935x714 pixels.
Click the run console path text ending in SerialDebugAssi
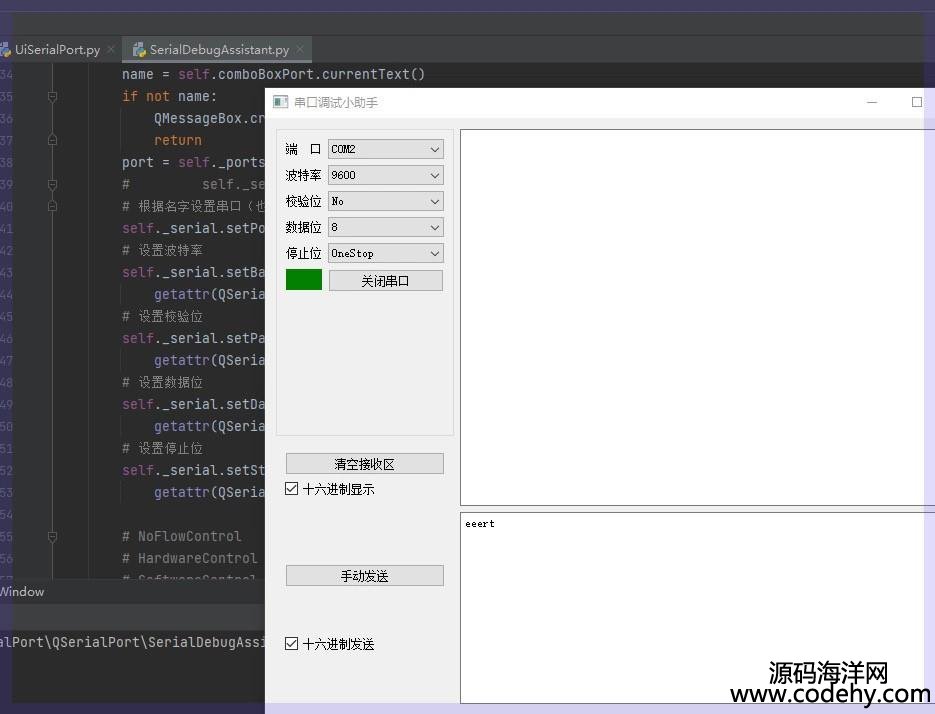pyautogui.click(x=132, y=642)
